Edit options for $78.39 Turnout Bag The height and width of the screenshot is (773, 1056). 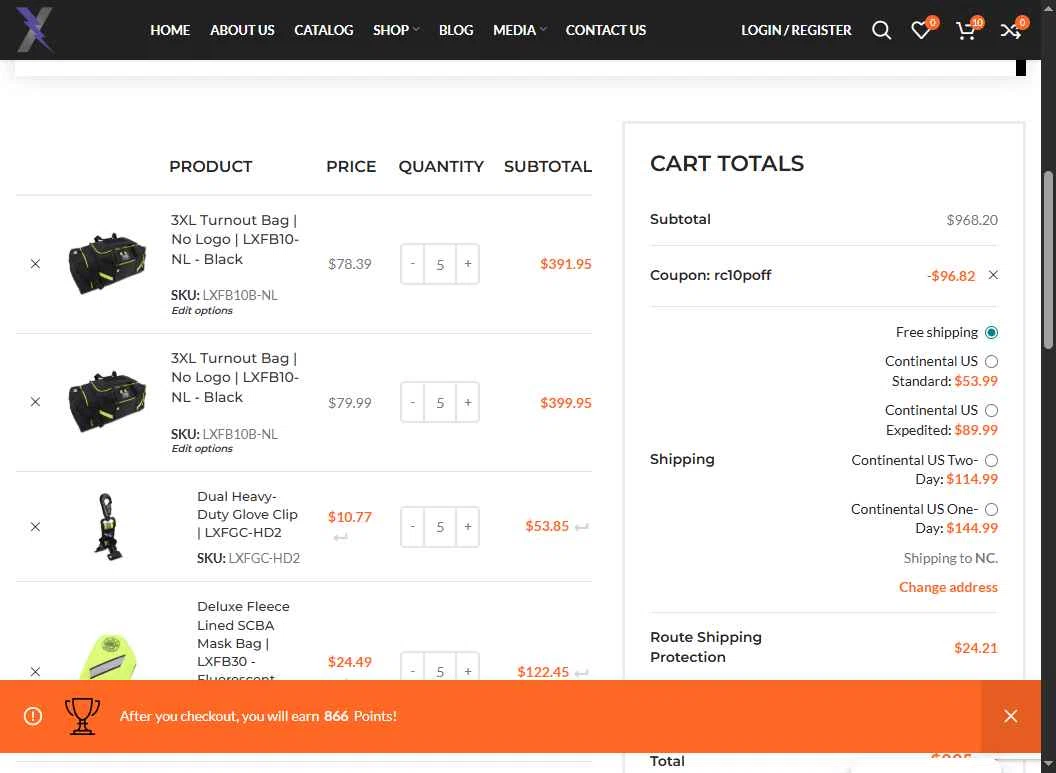point(202,310)
